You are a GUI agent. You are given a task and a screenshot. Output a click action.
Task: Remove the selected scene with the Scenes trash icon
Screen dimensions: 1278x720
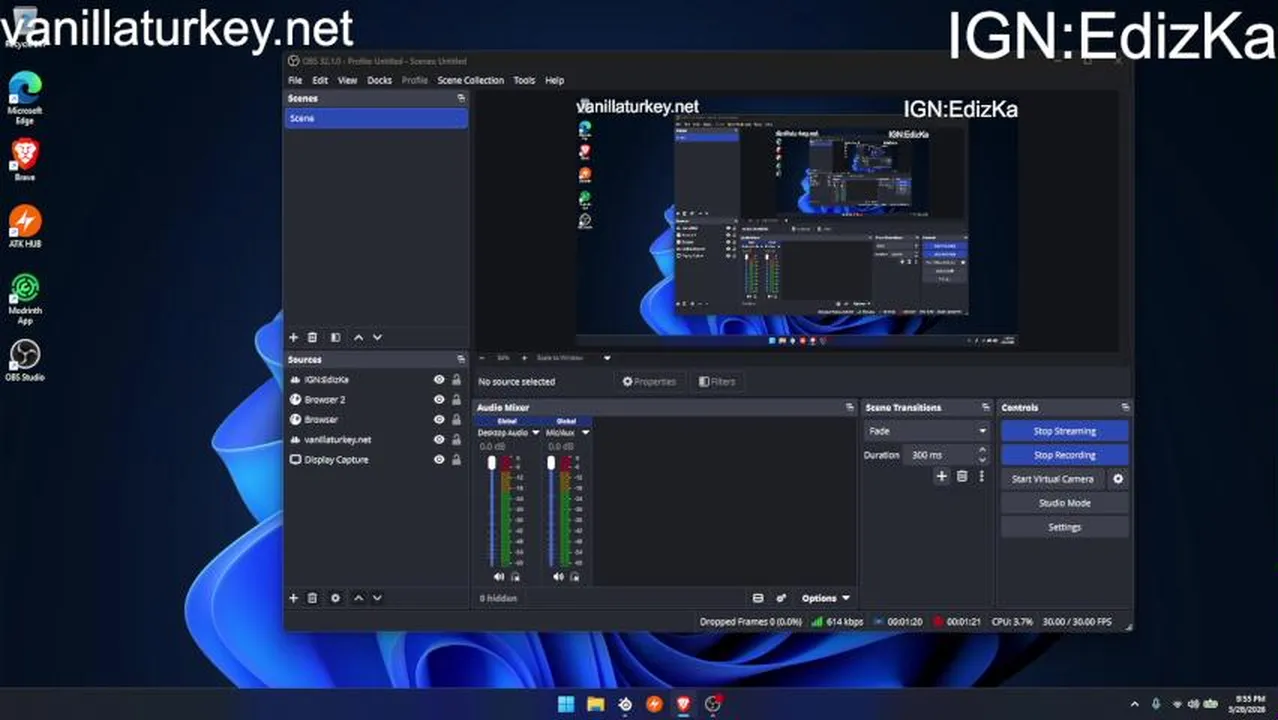(312, 338)
